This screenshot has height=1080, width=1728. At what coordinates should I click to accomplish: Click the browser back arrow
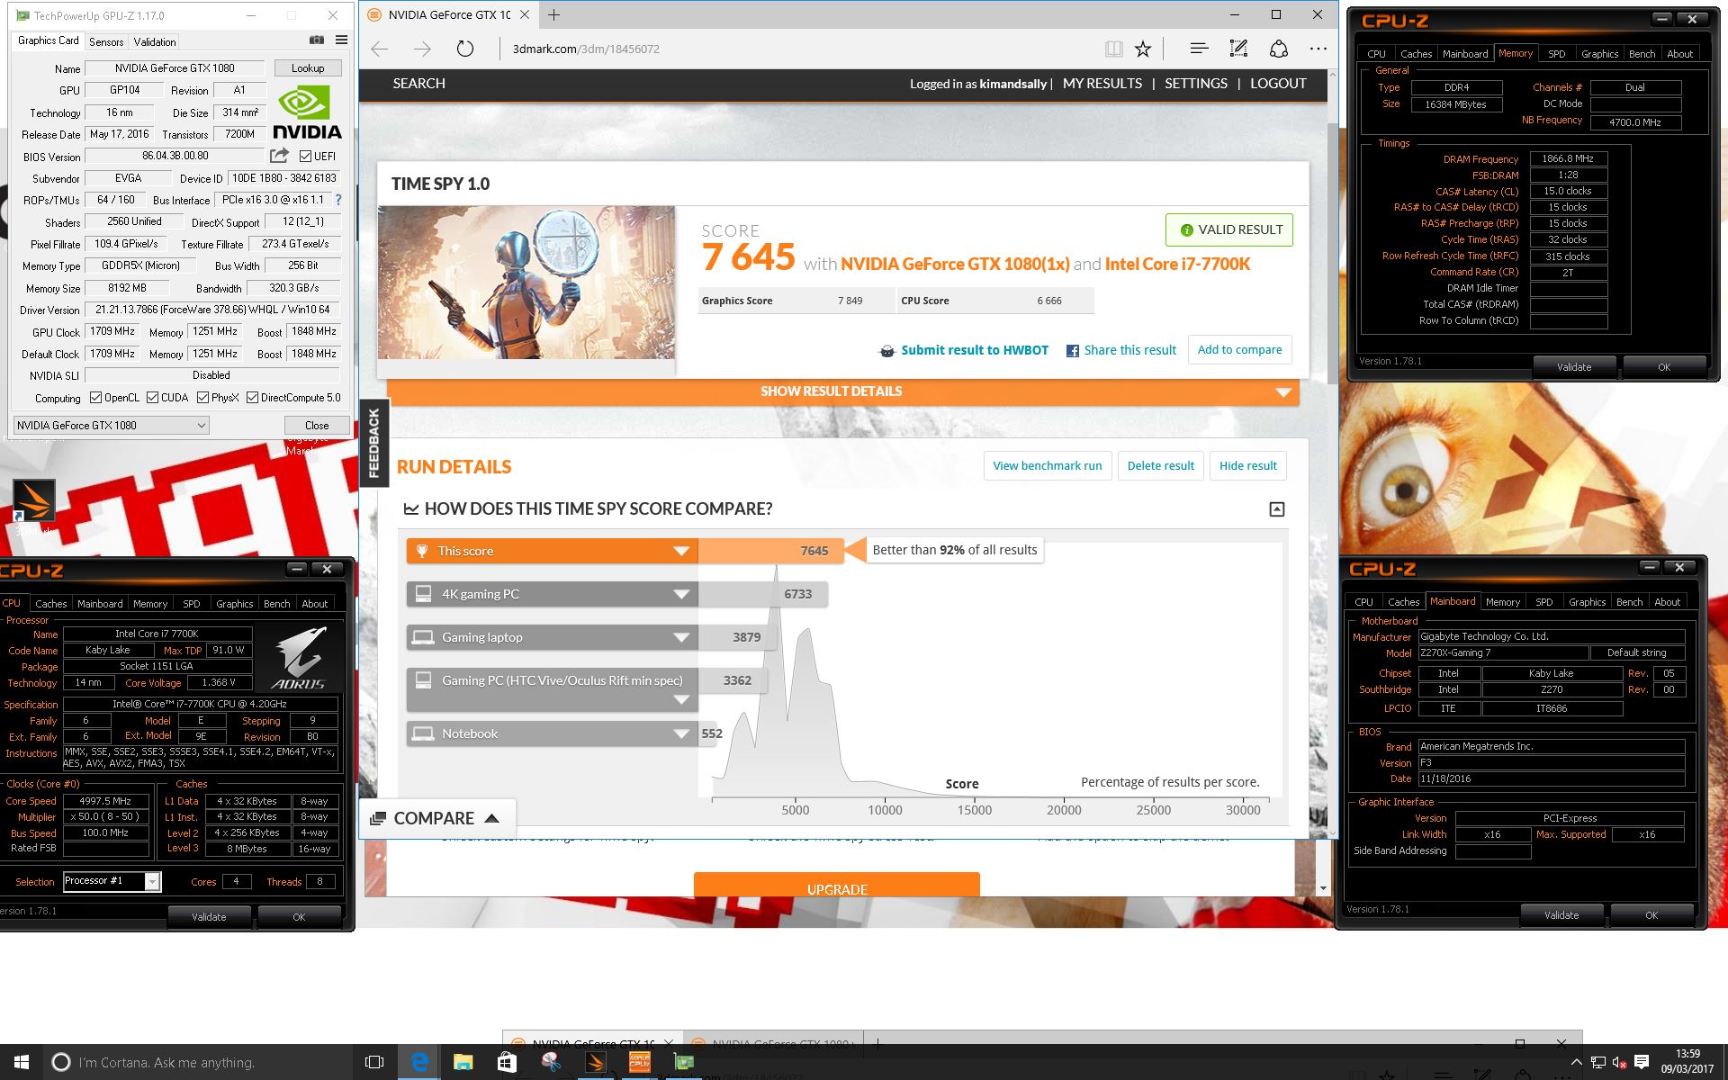(x=379, y=48)
